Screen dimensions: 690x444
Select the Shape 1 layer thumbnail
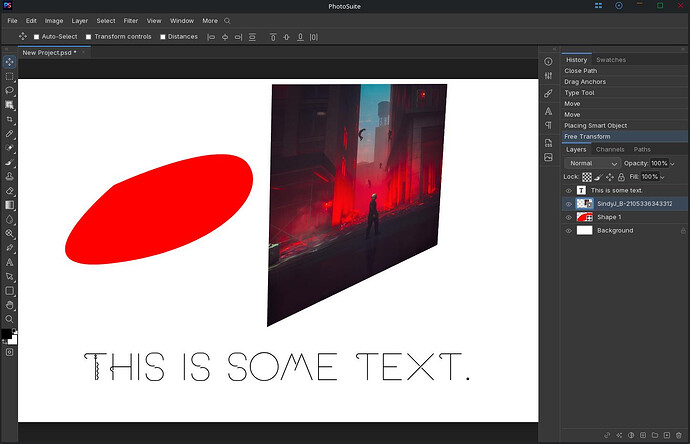click(x=584, y=217)
